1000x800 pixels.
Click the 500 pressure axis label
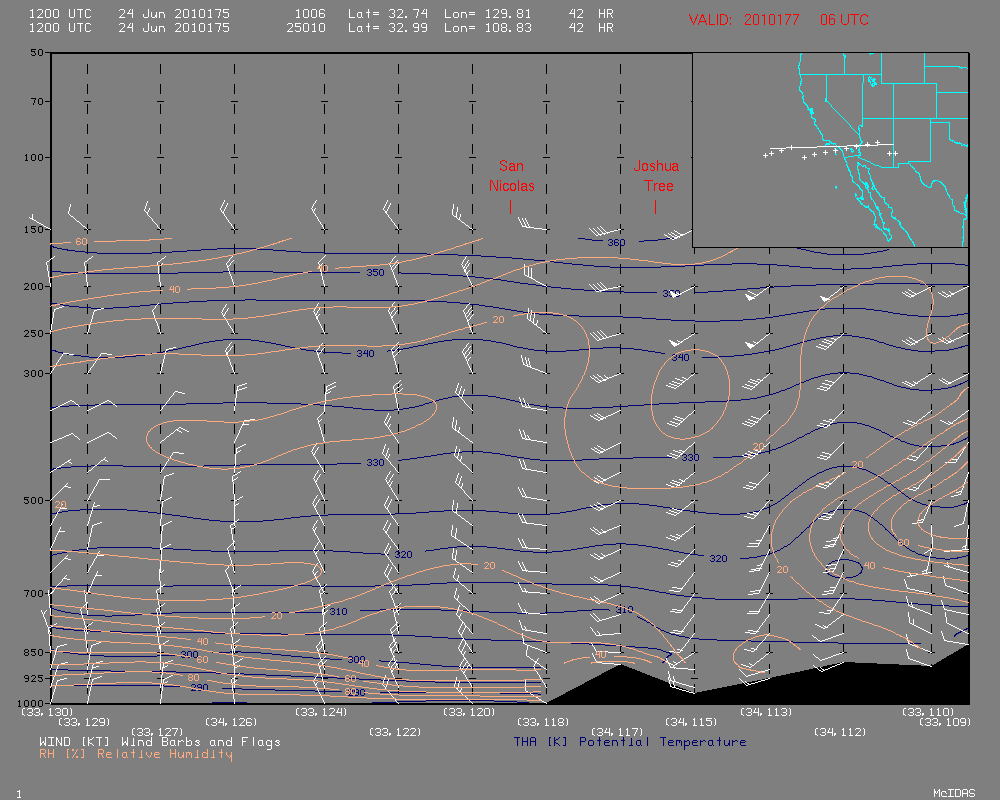[x=34, y=501]
